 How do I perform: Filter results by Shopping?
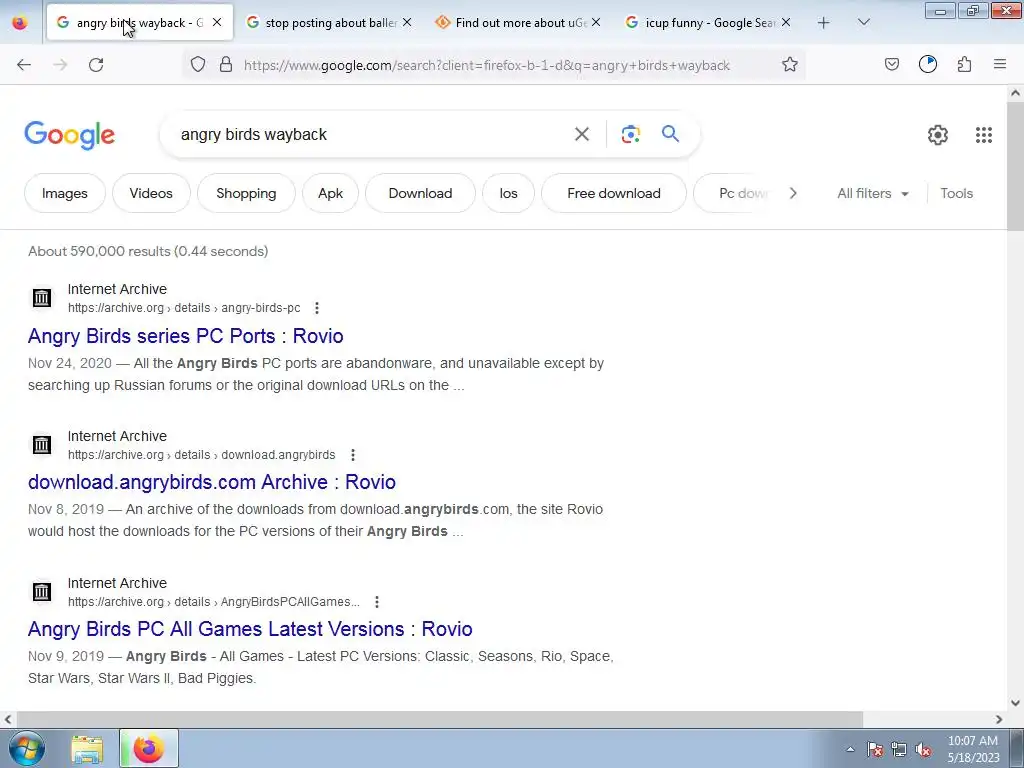(x=246, y=193)
